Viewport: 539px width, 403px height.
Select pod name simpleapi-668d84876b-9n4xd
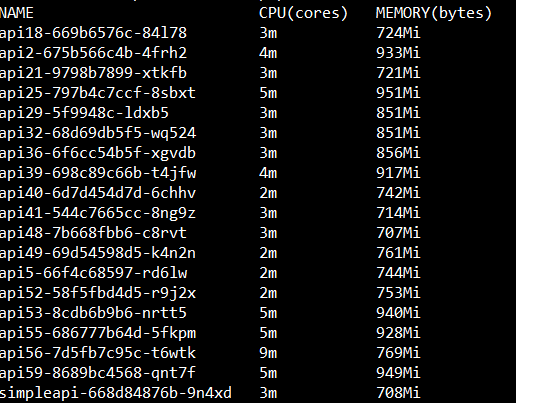[x=116, y=393]
